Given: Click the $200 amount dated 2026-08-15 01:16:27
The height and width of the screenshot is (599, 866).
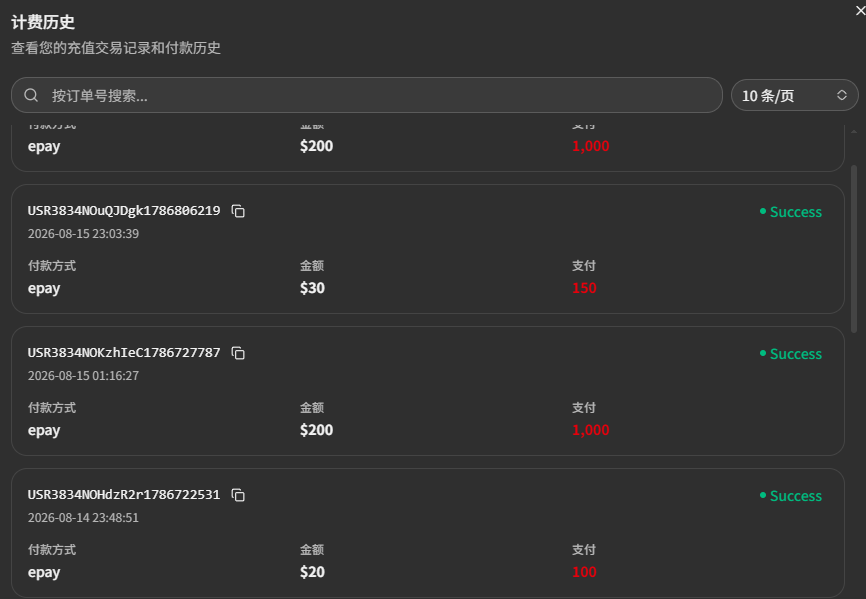Looking at the screenshot, I should 316,430.
